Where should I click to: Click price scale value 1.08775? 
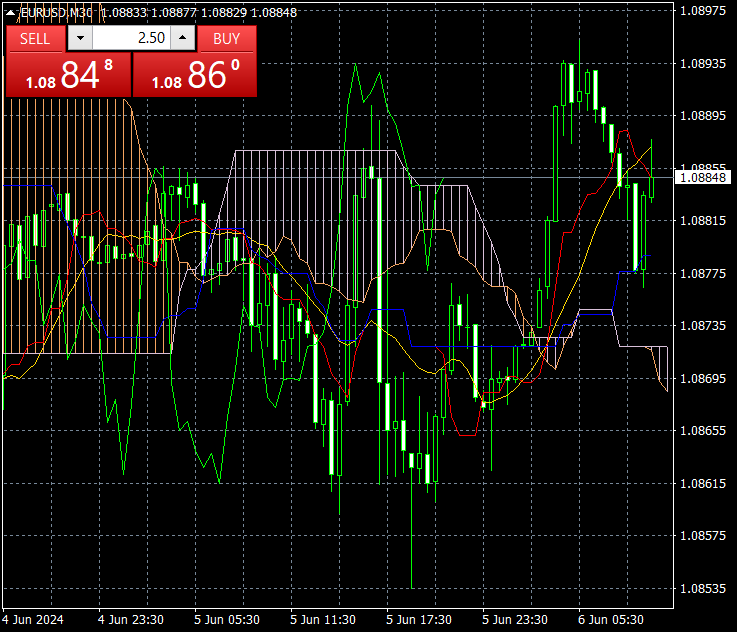tap(703, 273)
